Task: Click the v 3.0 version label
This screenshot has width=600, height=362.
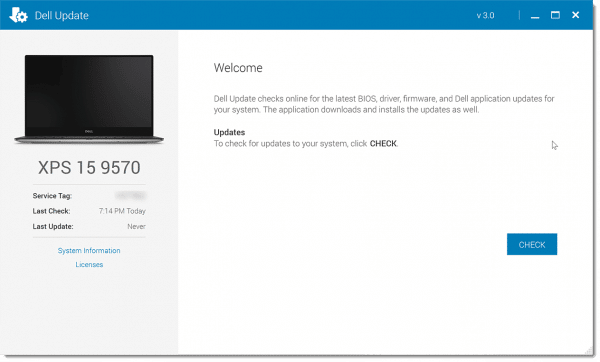Action: coord(485,16)
